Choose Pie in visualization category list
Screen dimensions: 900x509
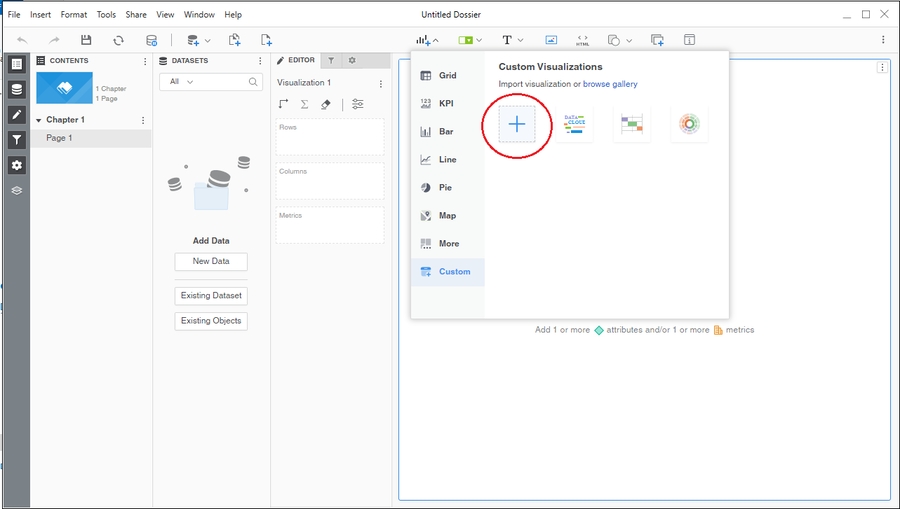(x=445, y=188)
